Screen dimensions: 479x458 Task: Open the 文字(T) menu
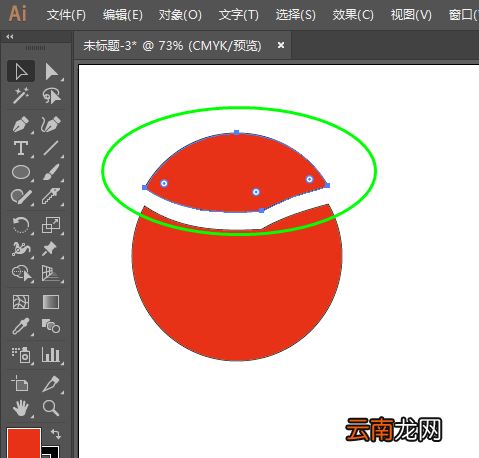(x=239, y=15)
